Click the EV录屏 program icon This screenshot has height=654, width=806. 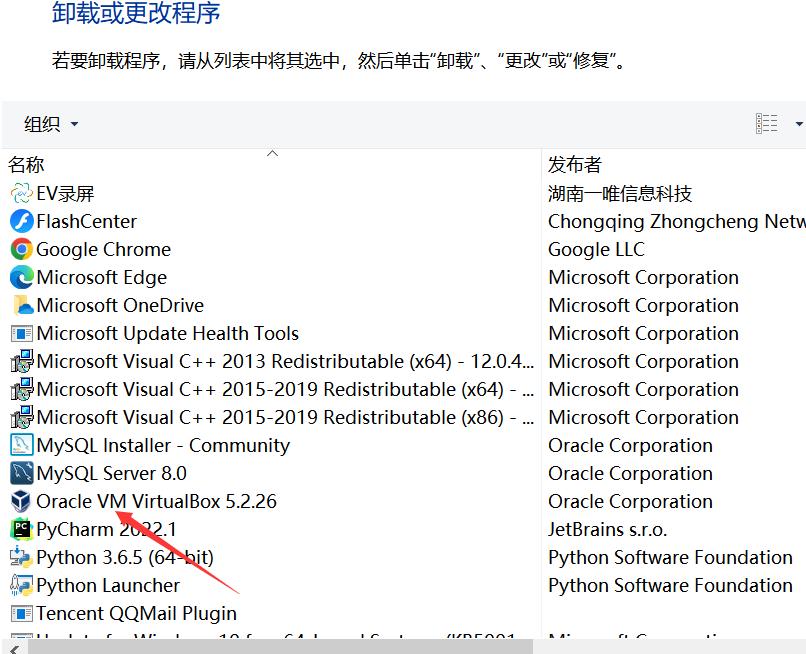click(22, 193)
